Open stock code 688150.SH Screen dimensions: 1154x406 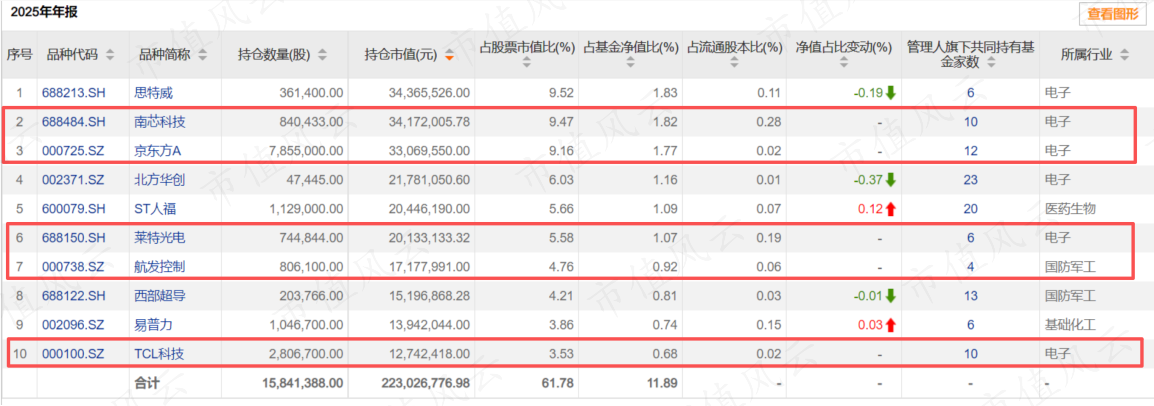click(x=74, y=238)
